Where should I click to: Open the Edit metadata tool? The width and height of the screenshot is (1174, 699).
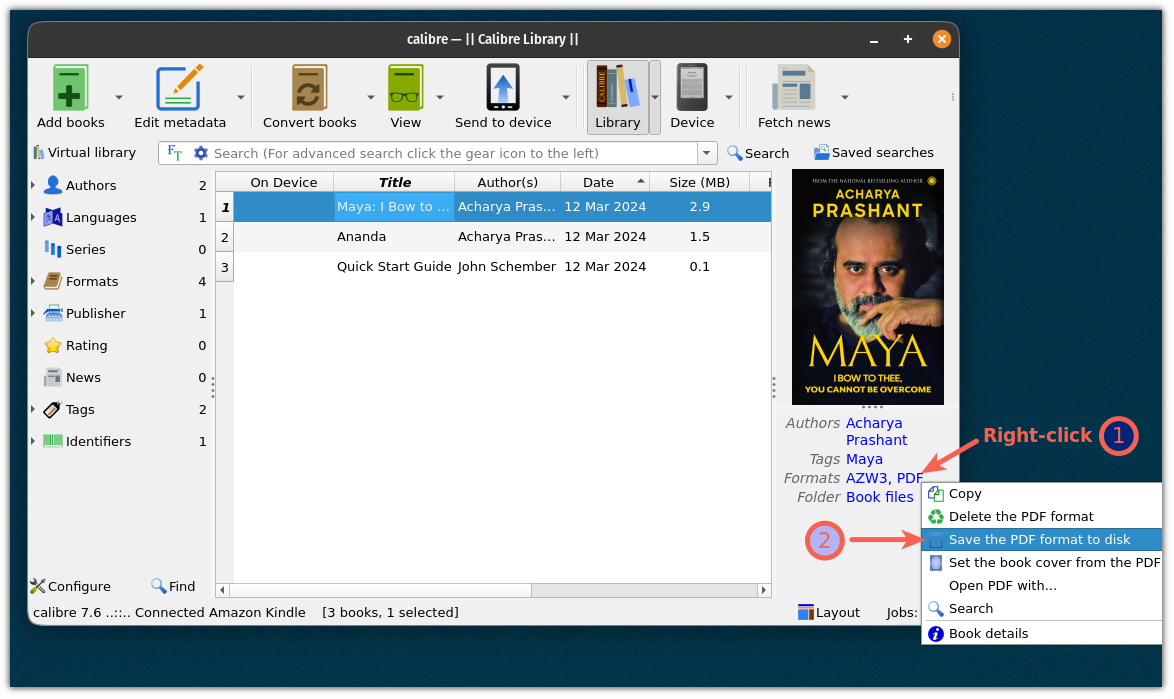176,89
